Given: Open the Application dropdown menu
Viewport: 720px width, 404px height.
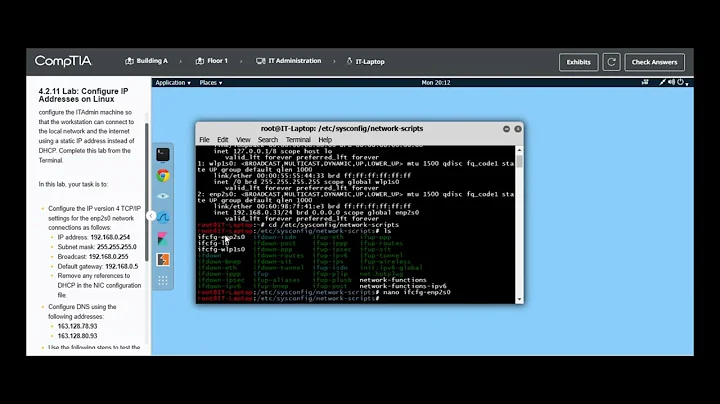Looking at the screenshot, I should pos(173,83).
